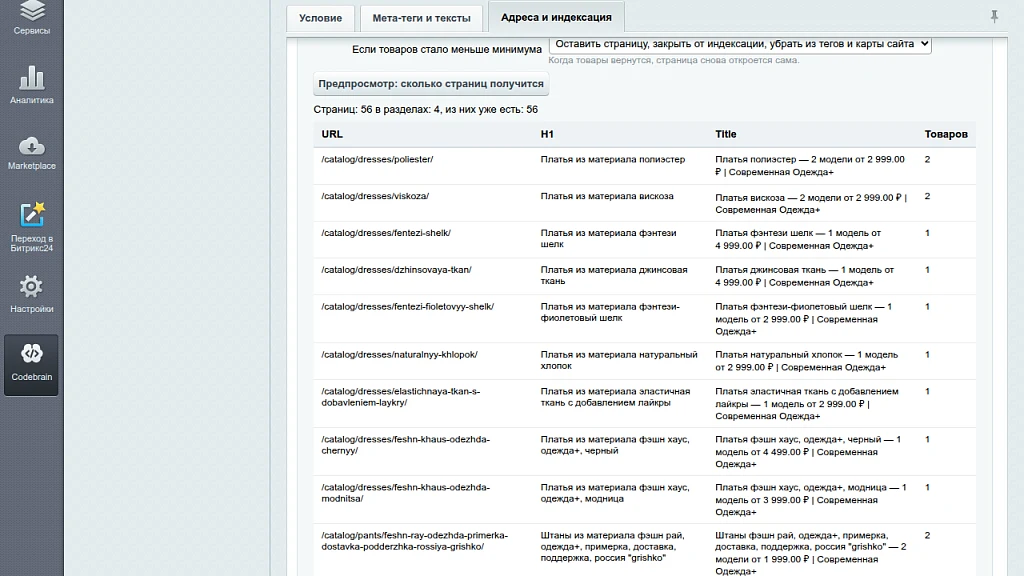Image resolution: width=1024 pixels, height=576 pixels.
Task: Click the Title column header
Action: 726,134
